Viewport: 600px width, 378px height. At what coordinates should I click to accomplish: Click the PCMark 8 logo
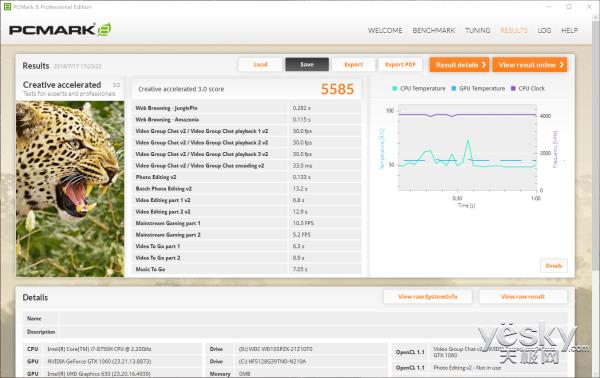click(60, 30)
